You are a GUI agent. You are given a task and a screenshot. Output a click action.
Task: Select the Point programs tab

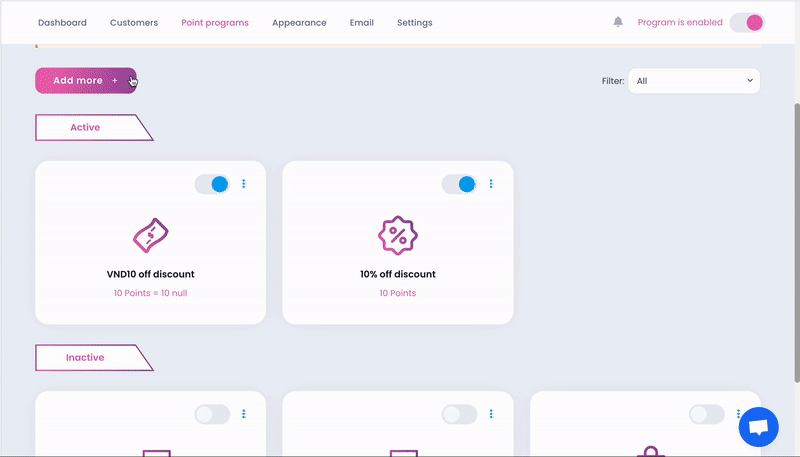tap(215, 22)
